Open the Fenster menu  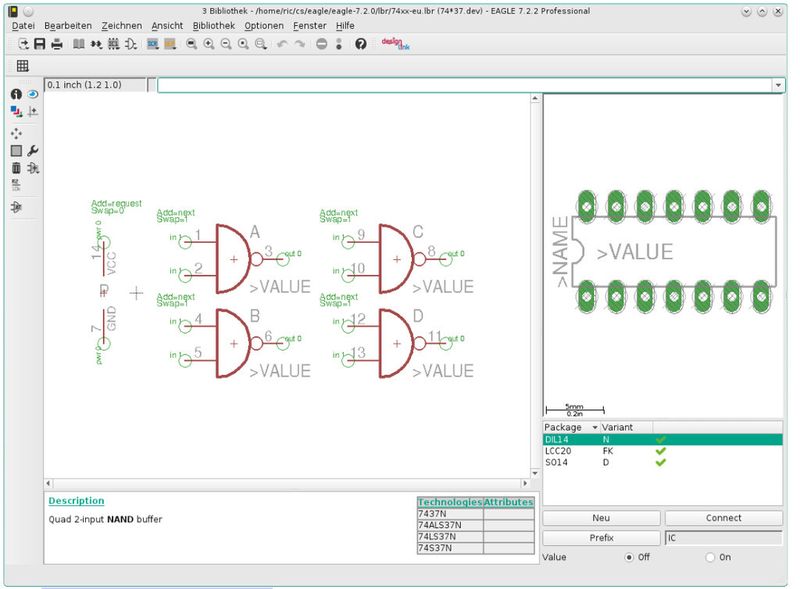pos(309,26)
